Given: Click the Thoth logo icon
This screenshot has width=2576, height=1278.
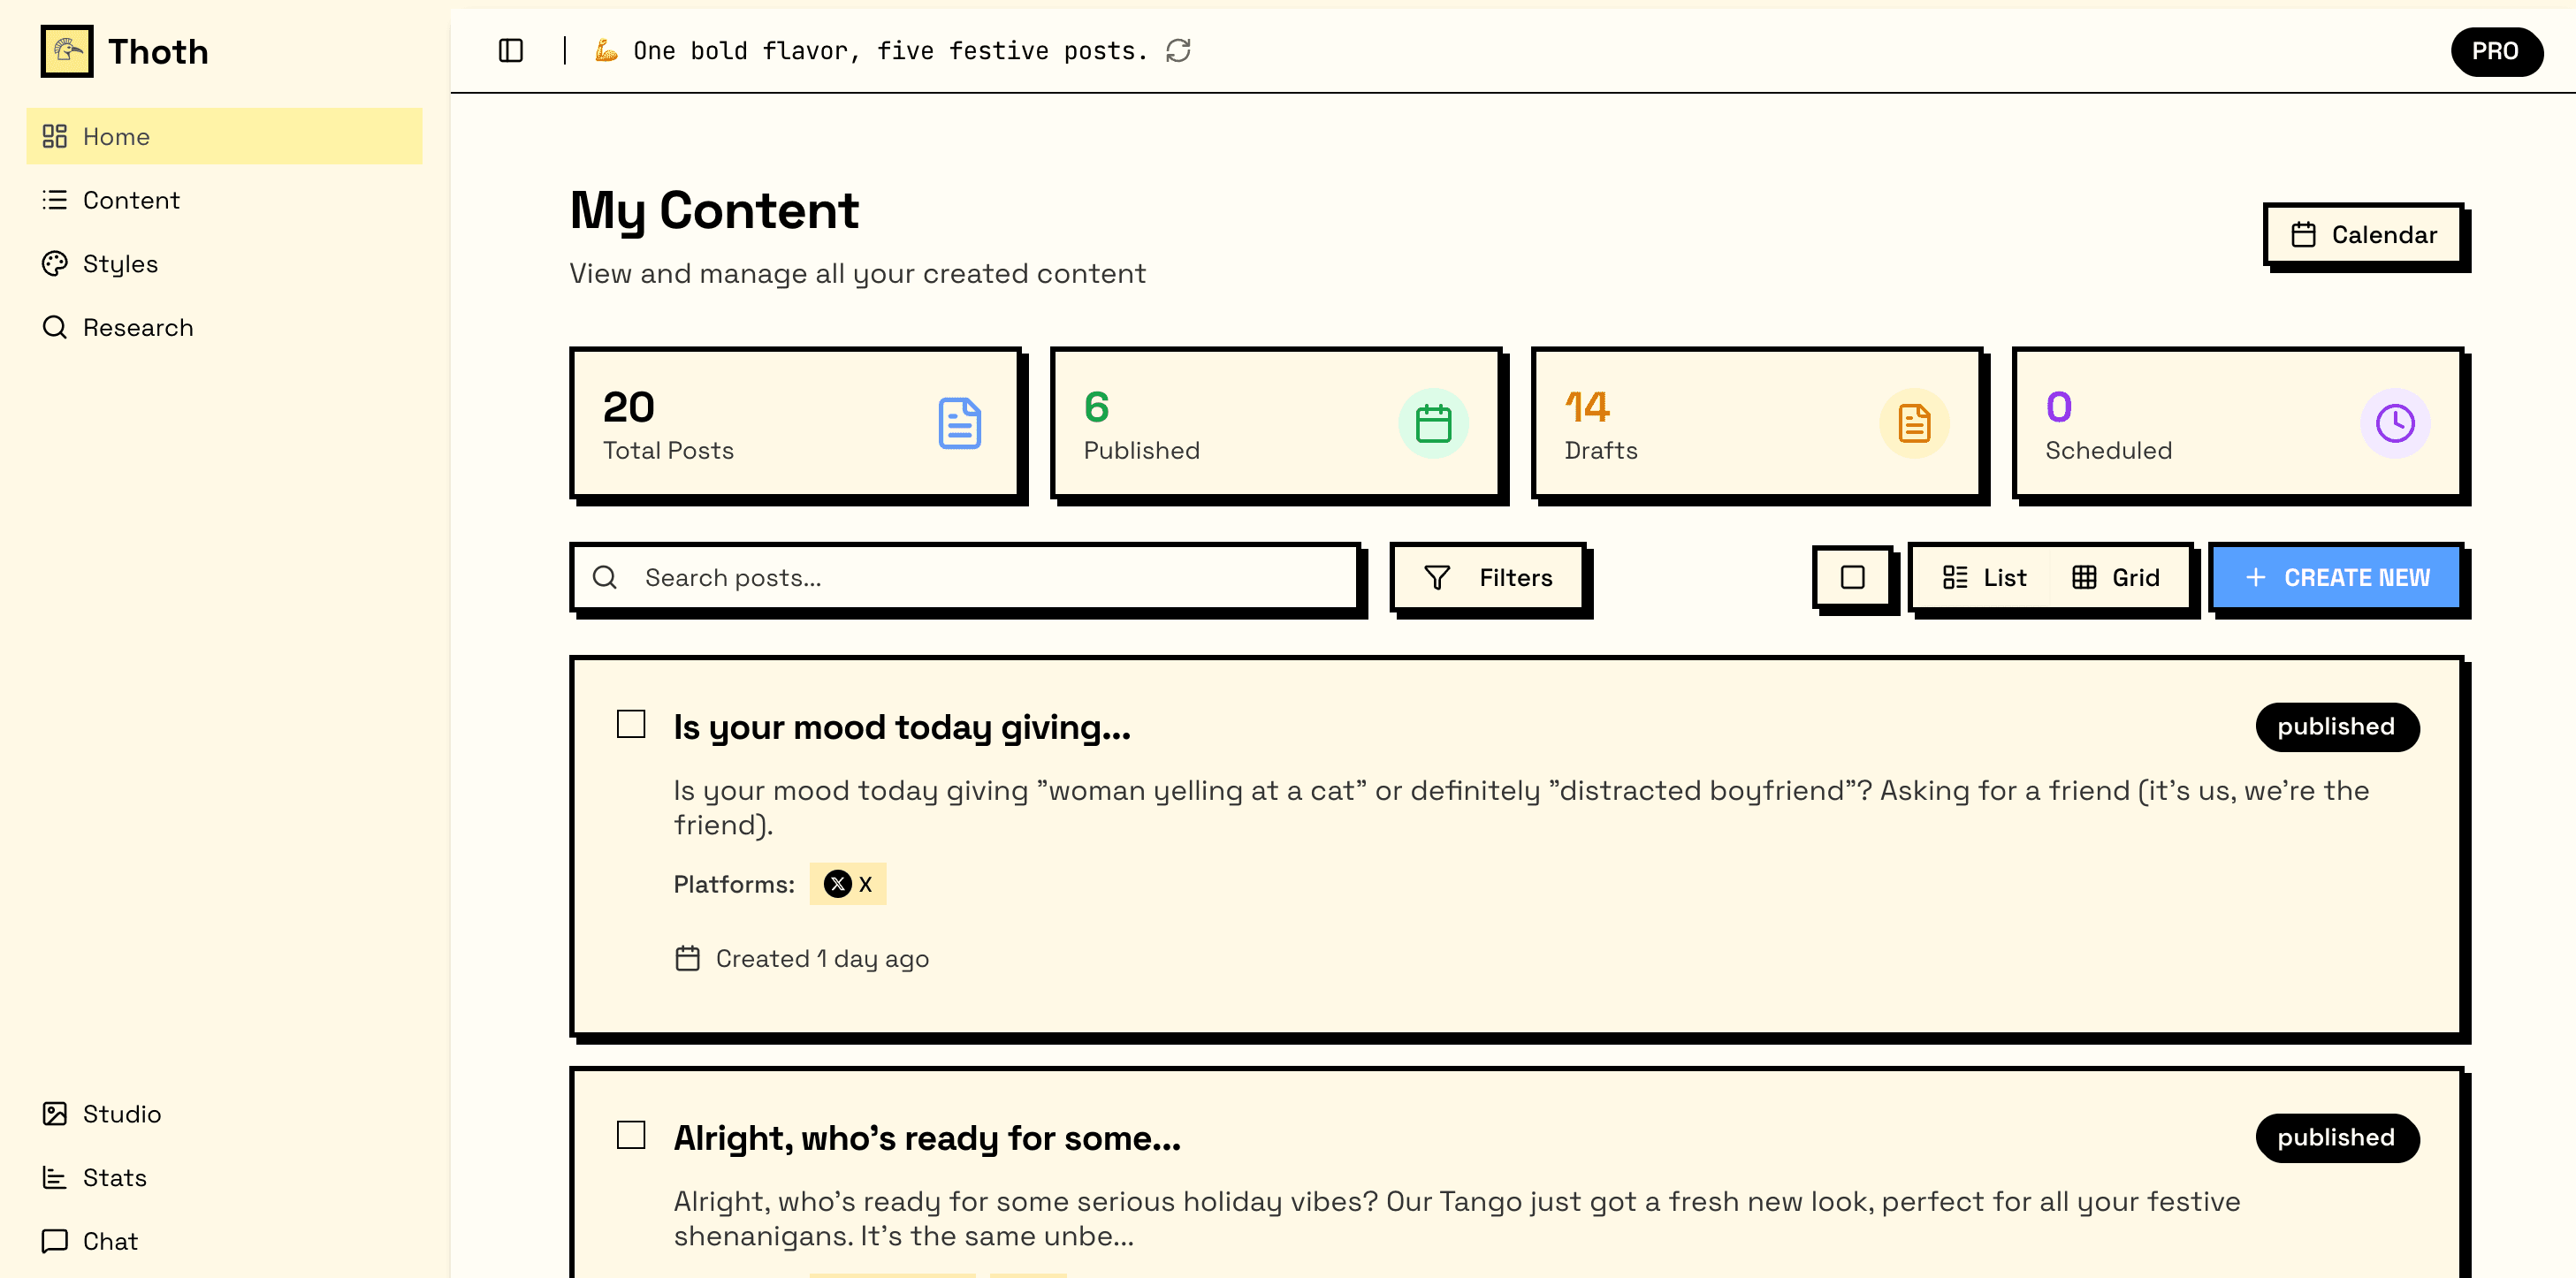Looking at the screenshot, I should [66, 51].
